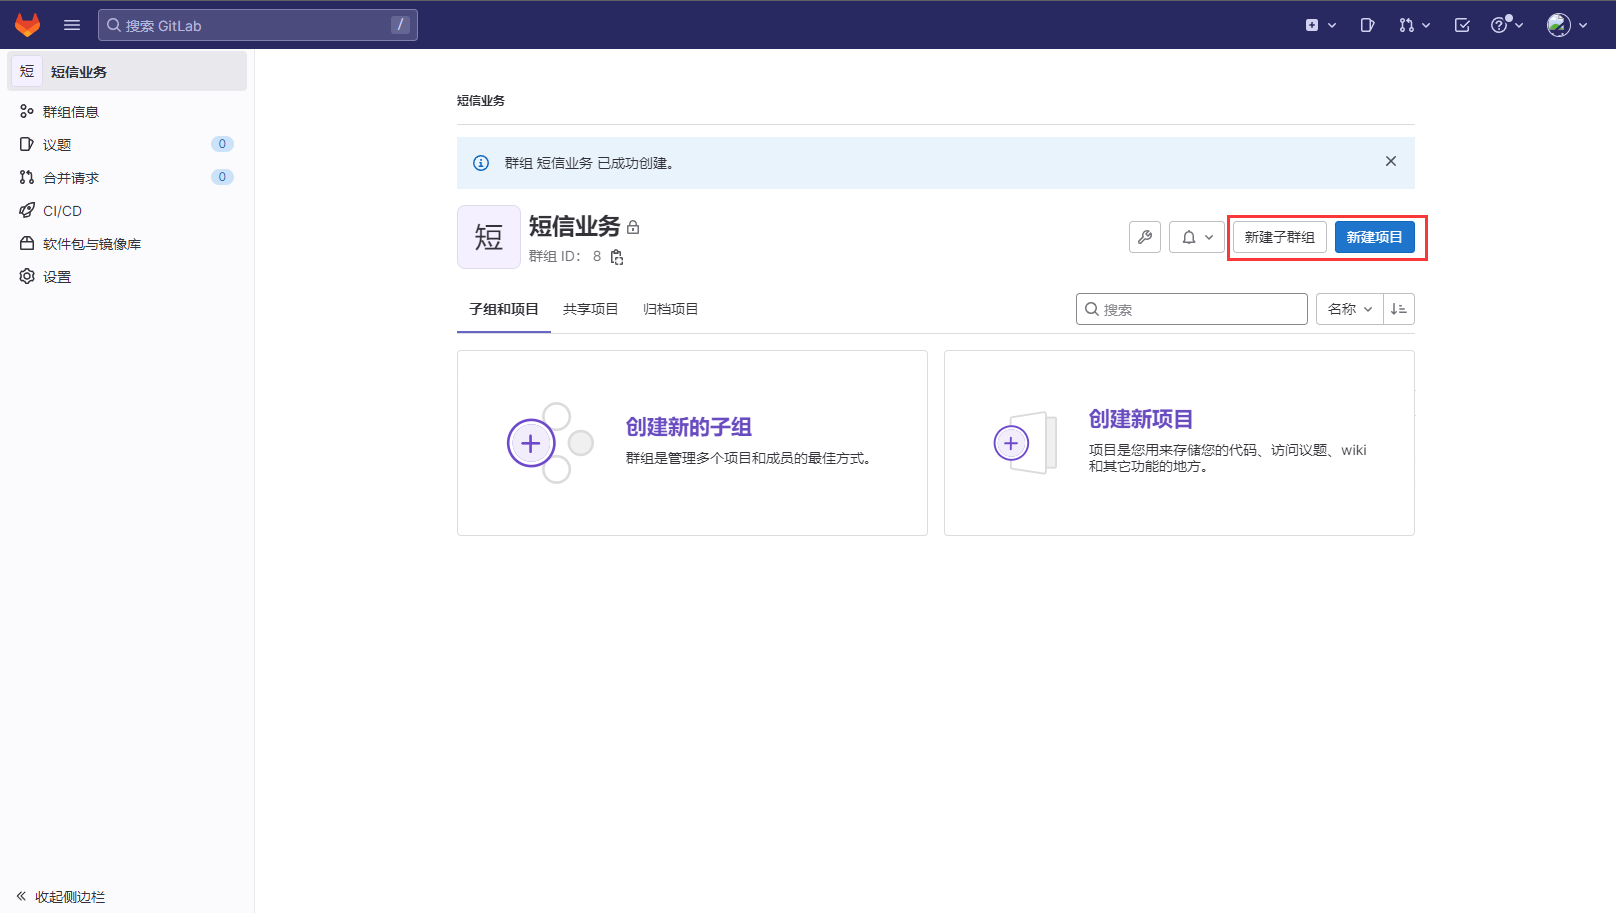Open the notification bell dropdown
The width and height of the screenshot is (1616, 913).
(1196, 237)
